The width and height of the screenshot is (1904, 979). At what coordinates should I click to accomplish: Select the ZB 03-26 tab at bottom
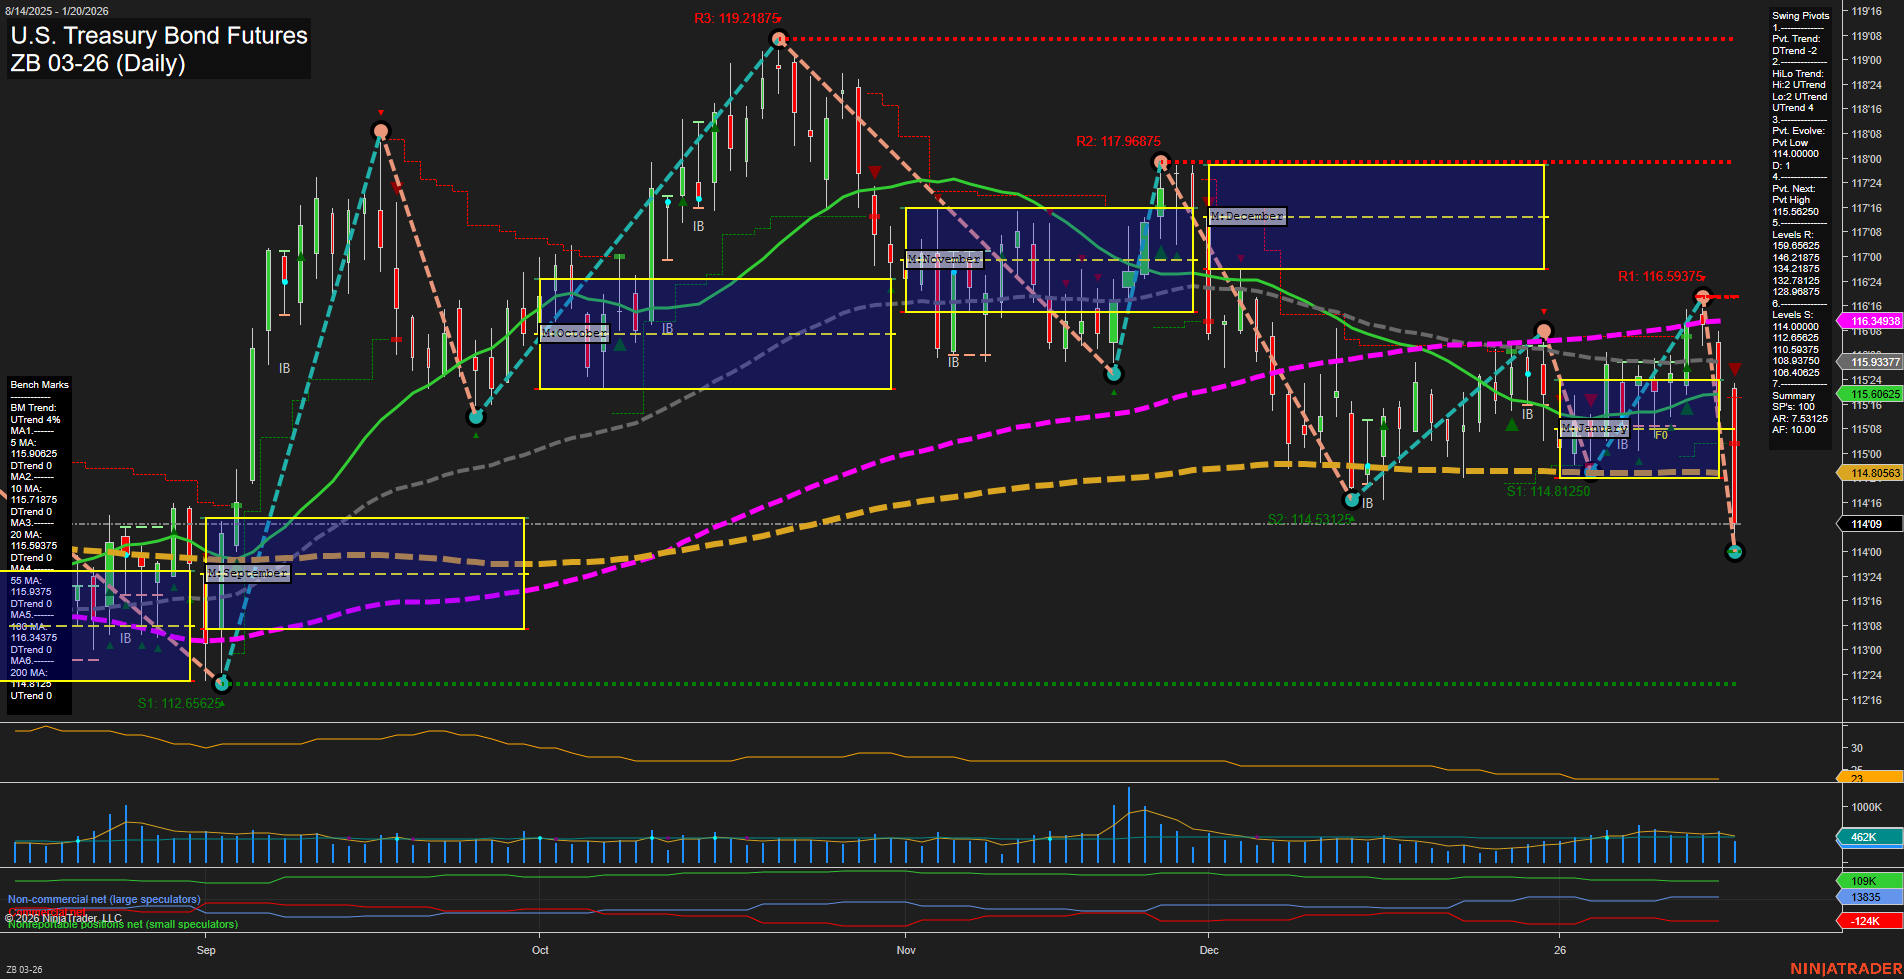coord(25,969)
